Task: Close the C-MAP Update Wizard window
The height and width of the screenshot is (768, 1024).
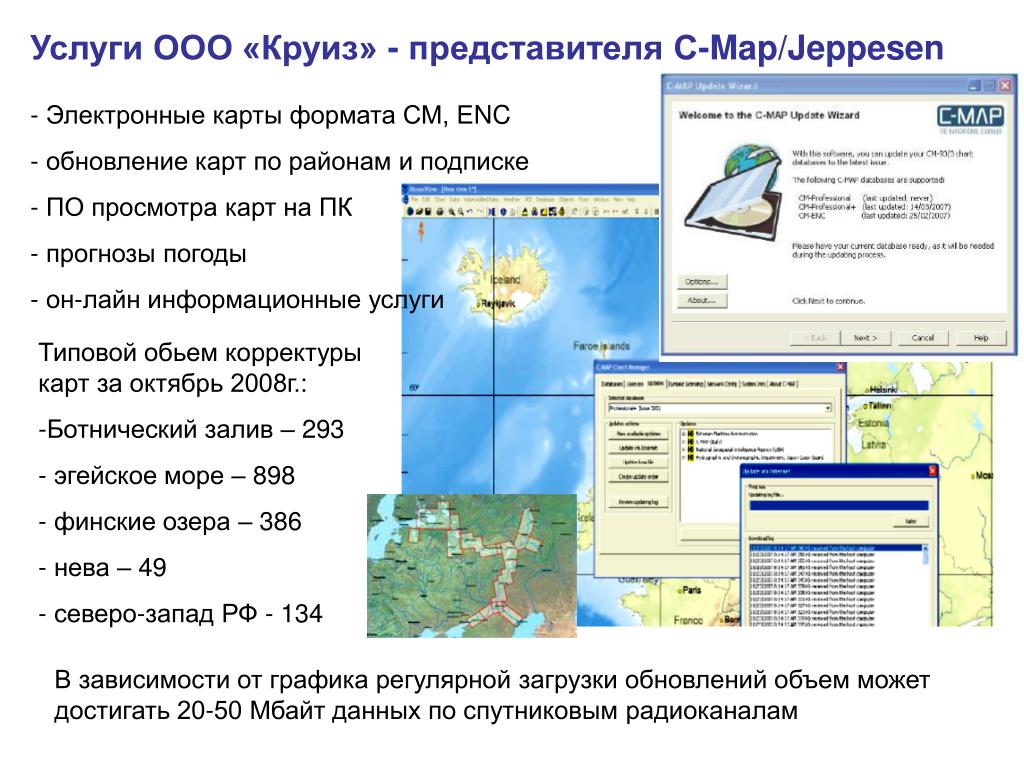Action: click(1005, 86)
